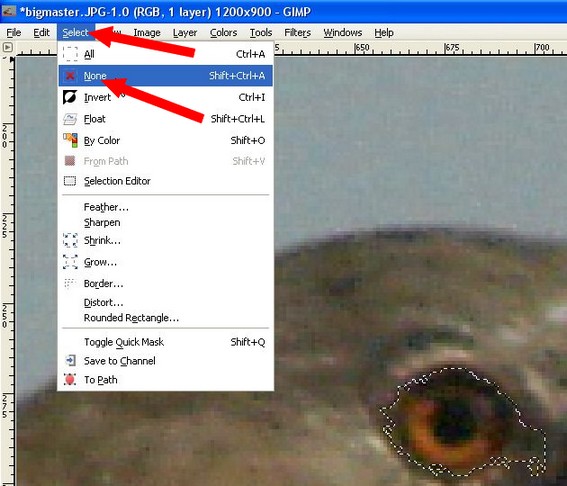Choose Grow... from Select menu
The height and width of the screenshot is (486, 567).
[166, 262]
